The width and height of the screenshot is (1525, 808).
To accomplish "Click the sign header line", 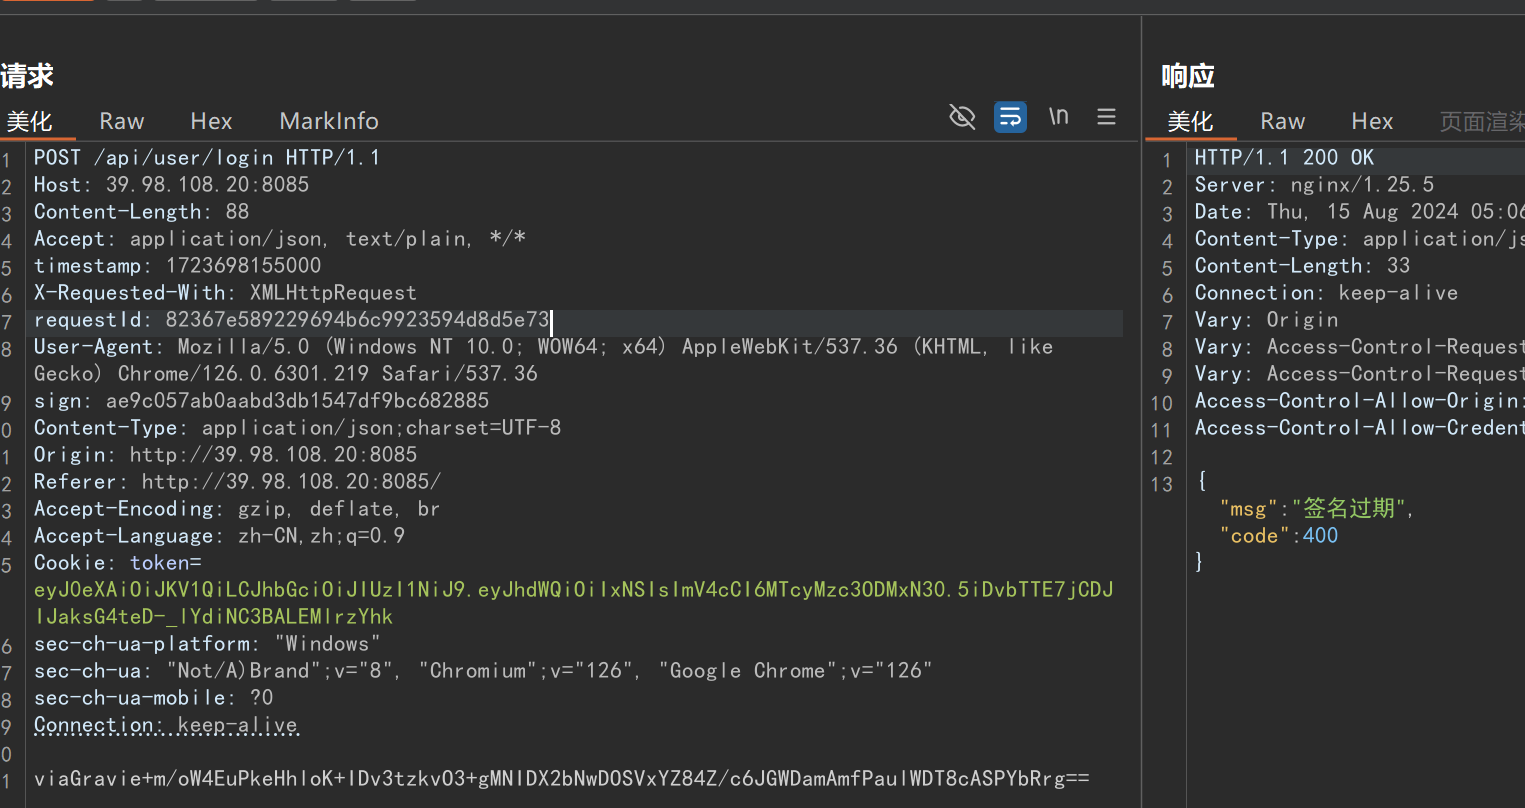I will [x=261, y=401].
